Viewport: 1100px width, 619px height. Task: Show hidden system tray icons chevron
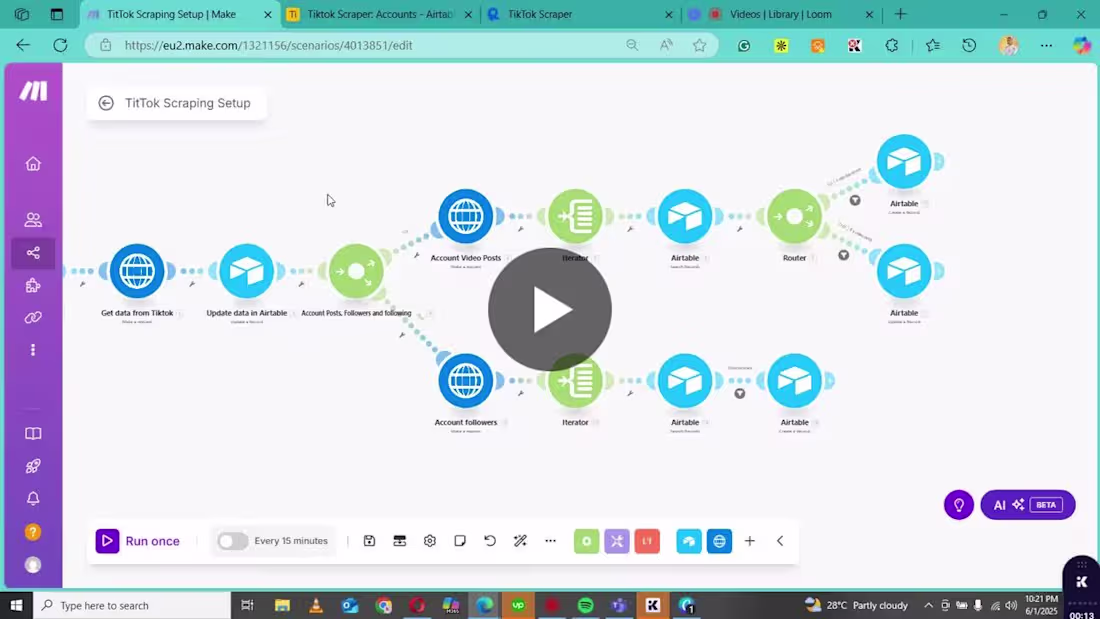click(x=928, y=605)
